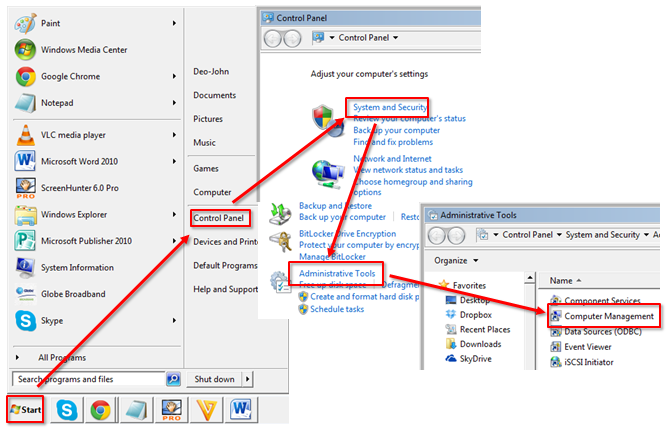Screen dimensions: 669x428
Task: Click Find and fix problems link
Action: (393, 142)
